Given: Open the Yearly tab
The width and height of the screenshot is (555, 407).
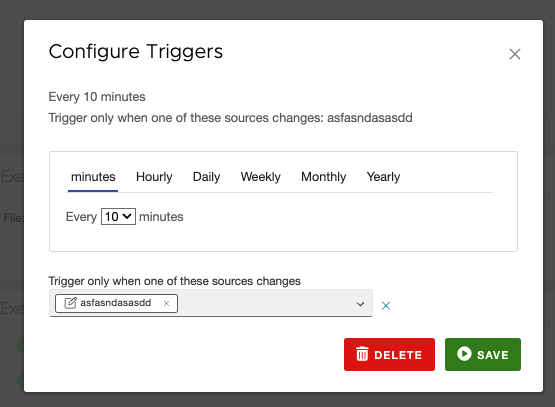Looking at the screenshot, I should tap(383, 177).
